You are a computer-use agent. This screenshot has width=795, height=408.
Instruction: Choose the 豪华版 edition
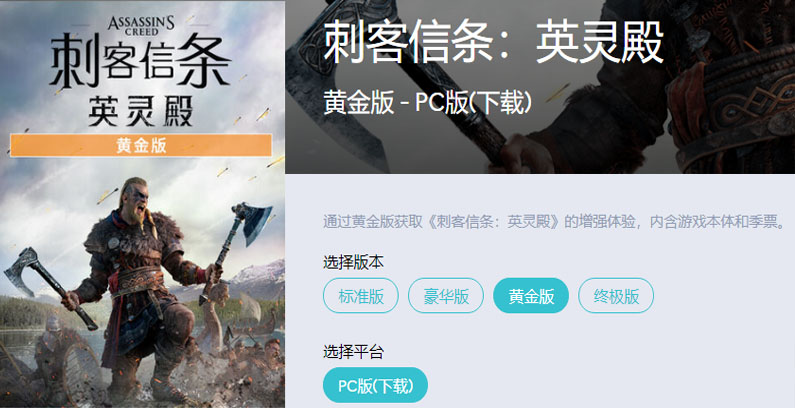pos(446,295)
